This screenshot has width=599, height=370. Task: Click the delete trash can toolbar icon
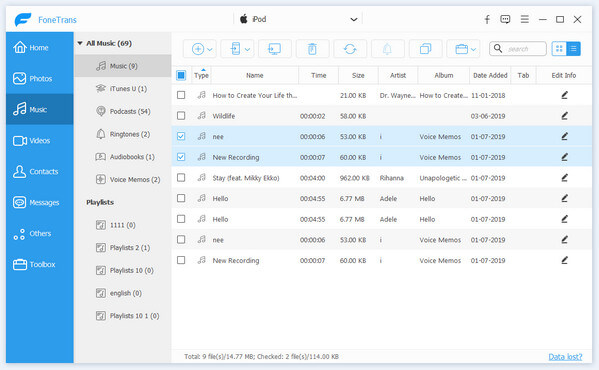pos(312,49)
